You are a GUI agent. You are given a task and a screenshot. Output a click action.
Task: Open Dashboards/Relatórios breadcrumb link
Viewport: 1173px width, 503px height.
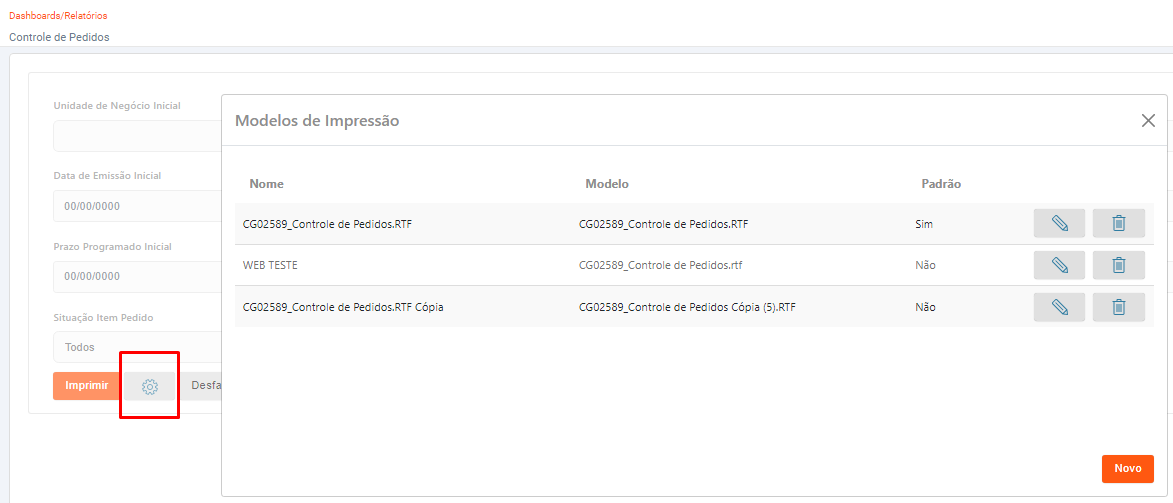pos(58,16)
